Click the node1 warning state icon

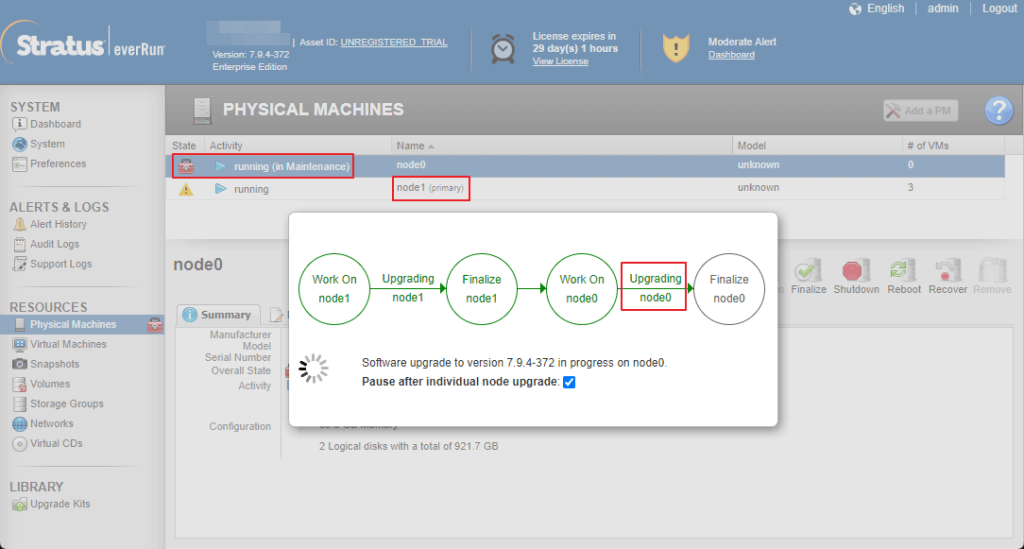186,189
